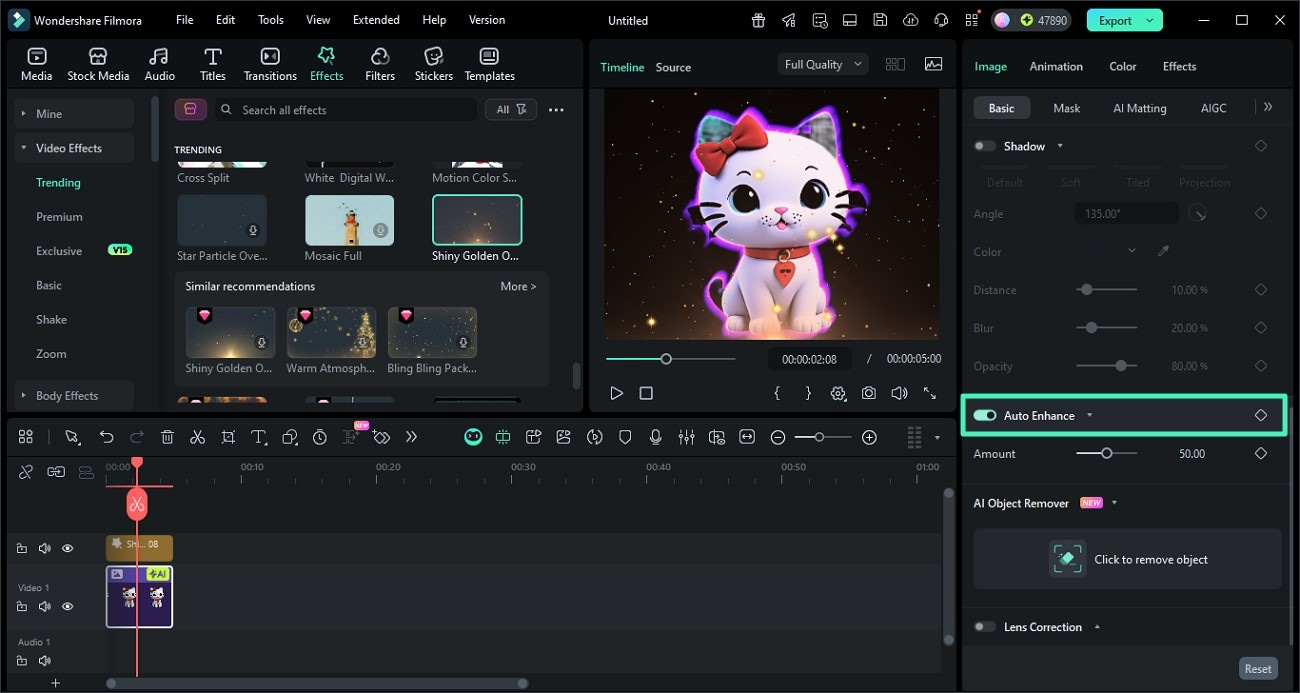Viewport: 1300px width, 693px height.
Task: Switch to the Animation tab
Action: [x=1056, y=66]
